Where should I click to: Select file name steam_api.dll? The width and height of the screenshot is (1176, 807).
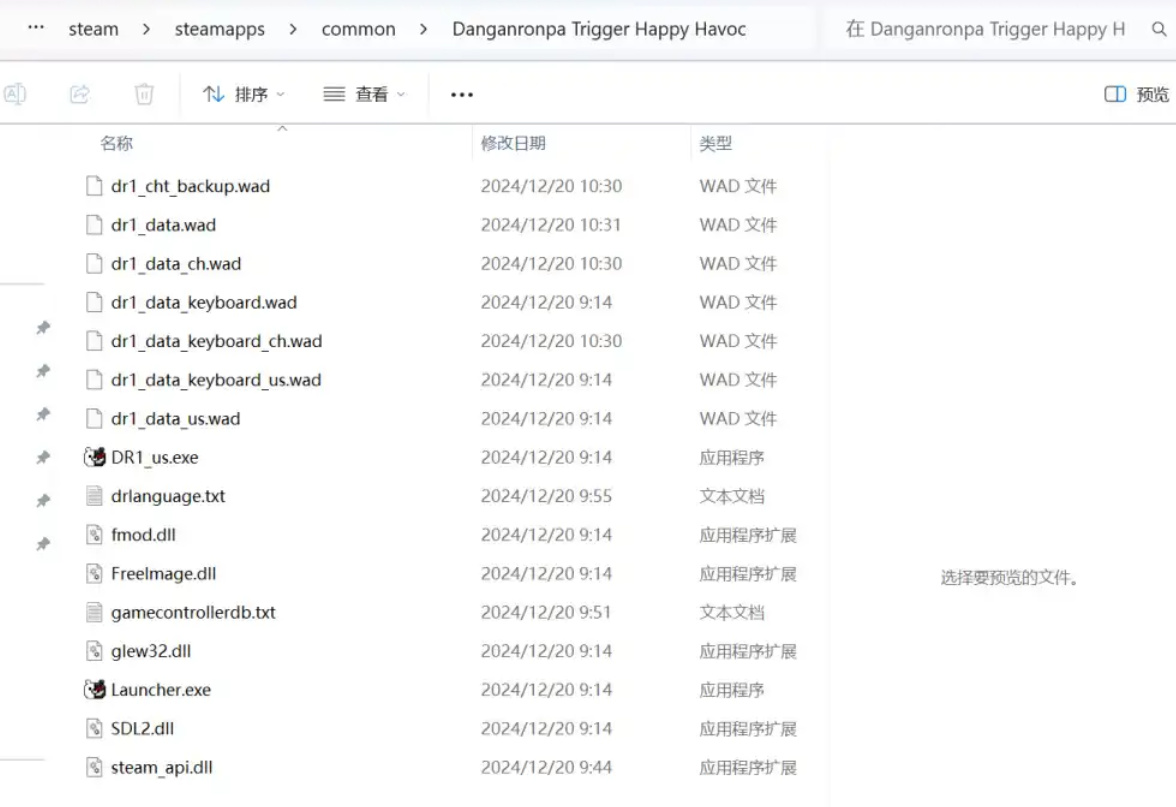click(162, 768)
